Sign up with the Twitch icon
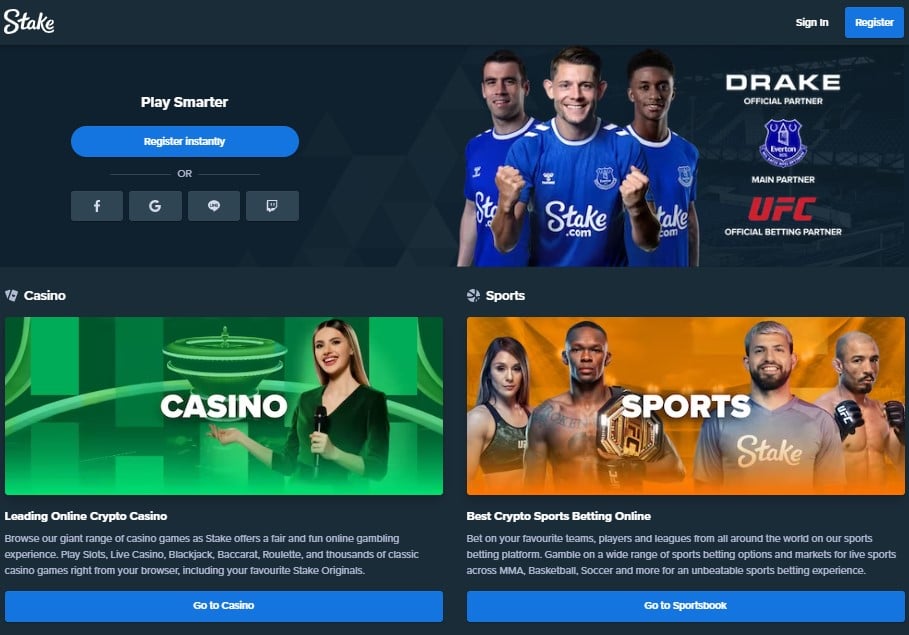This screenshot has width=909, height=635. click(x=272, y=206)
